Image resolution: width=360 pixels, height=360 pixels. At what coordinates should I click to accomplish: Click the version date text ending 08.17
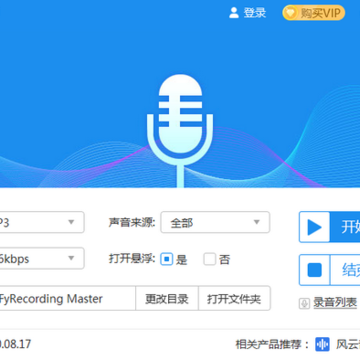[15, 344]
